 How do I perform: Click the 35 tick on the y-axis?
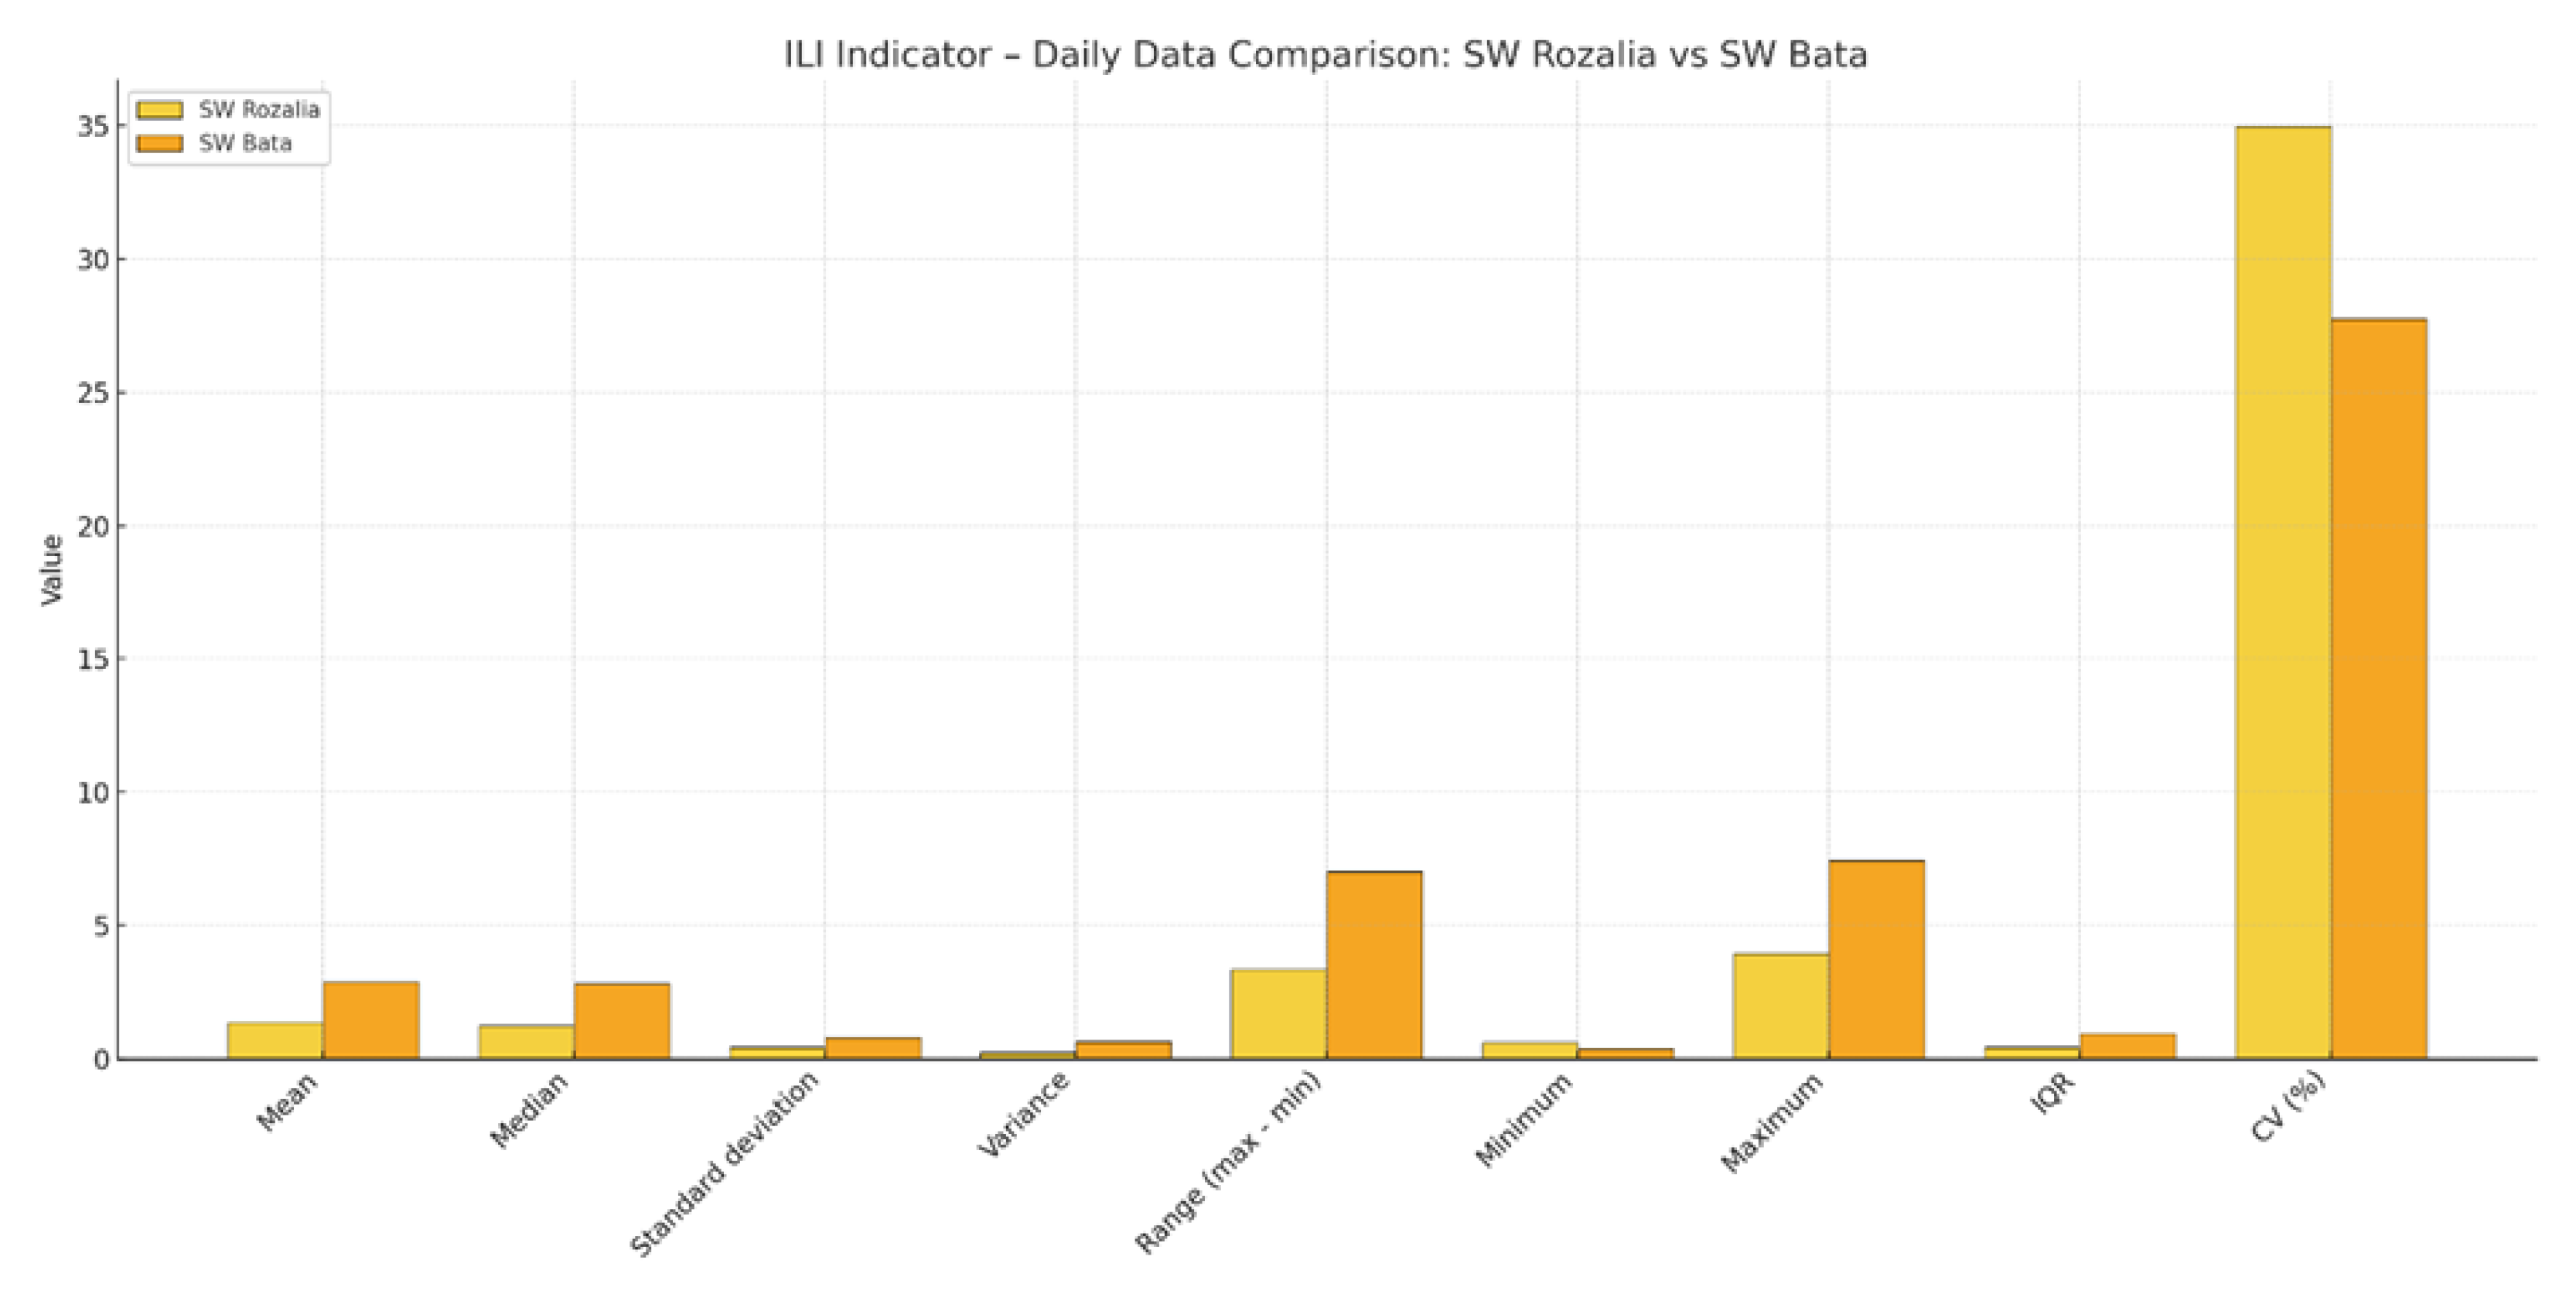(93, 127)
